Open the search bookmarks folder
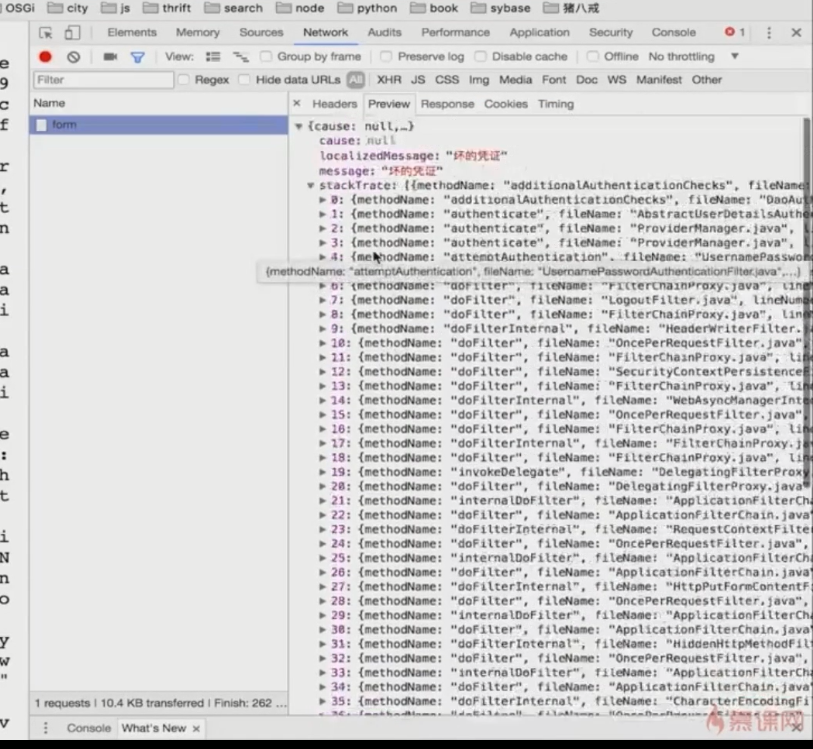Image resolution: width=813 pixels, height=749 pixels. 233,8
